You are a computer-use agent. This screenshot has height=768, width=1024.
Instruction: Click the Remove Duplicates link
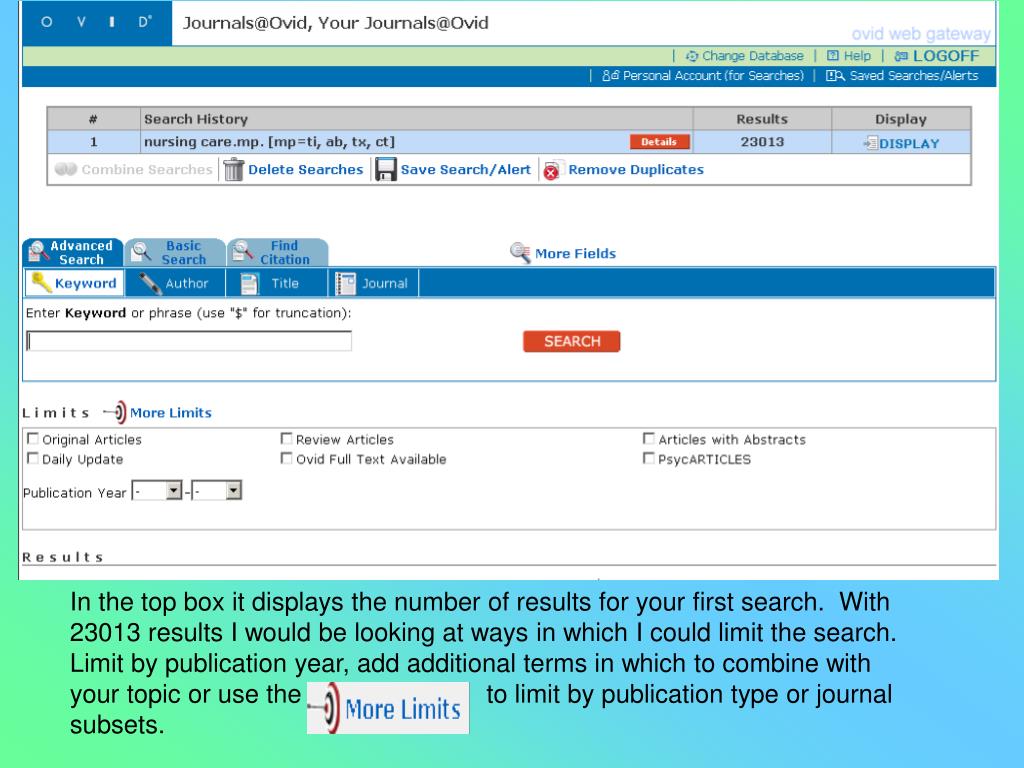(x=636, y=170)
